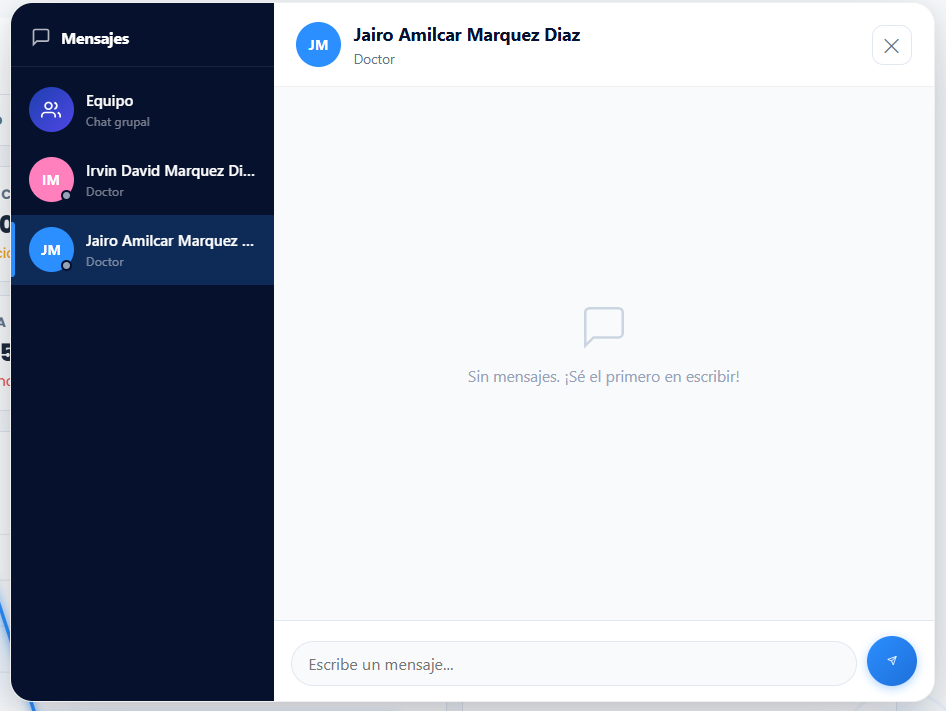946x711 pixels.
Task: Click the JM avatar in the sidebar list
Action: click(51, 250)
